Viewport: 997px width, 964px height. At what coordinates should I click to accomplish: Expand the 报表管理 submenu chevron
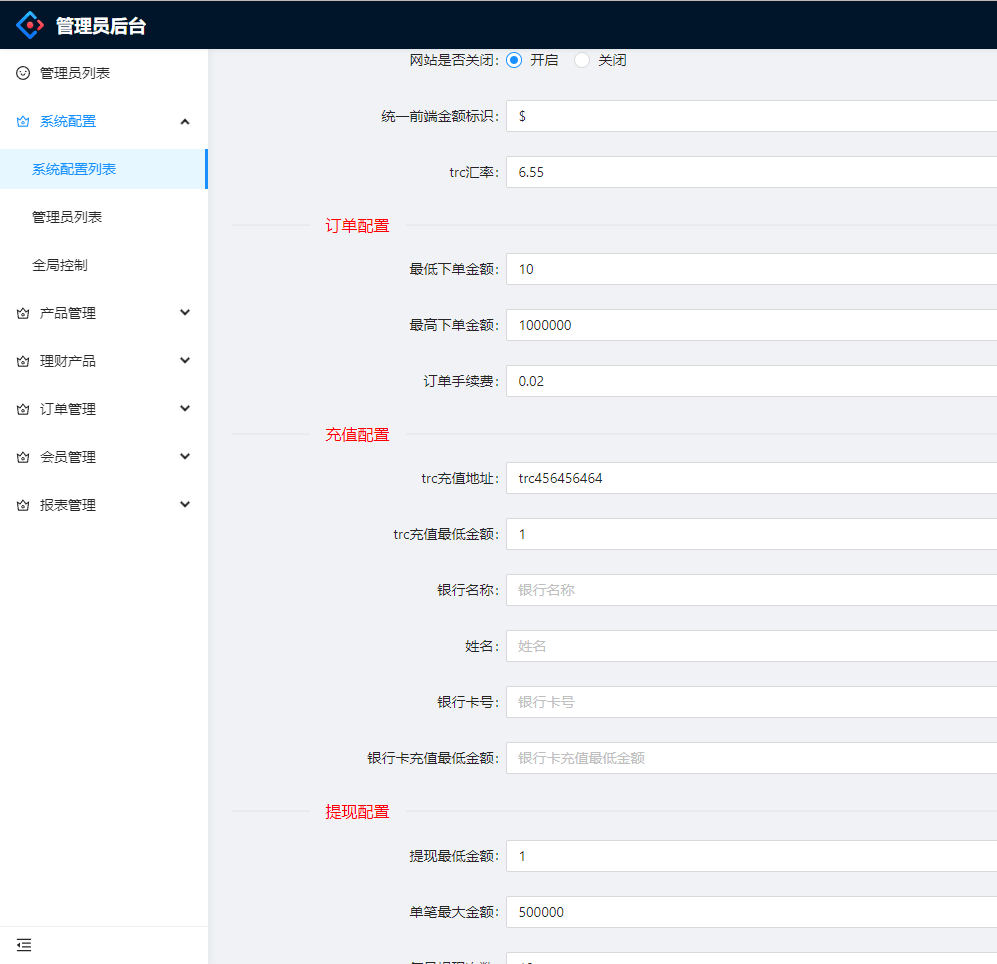coord(185,505)
